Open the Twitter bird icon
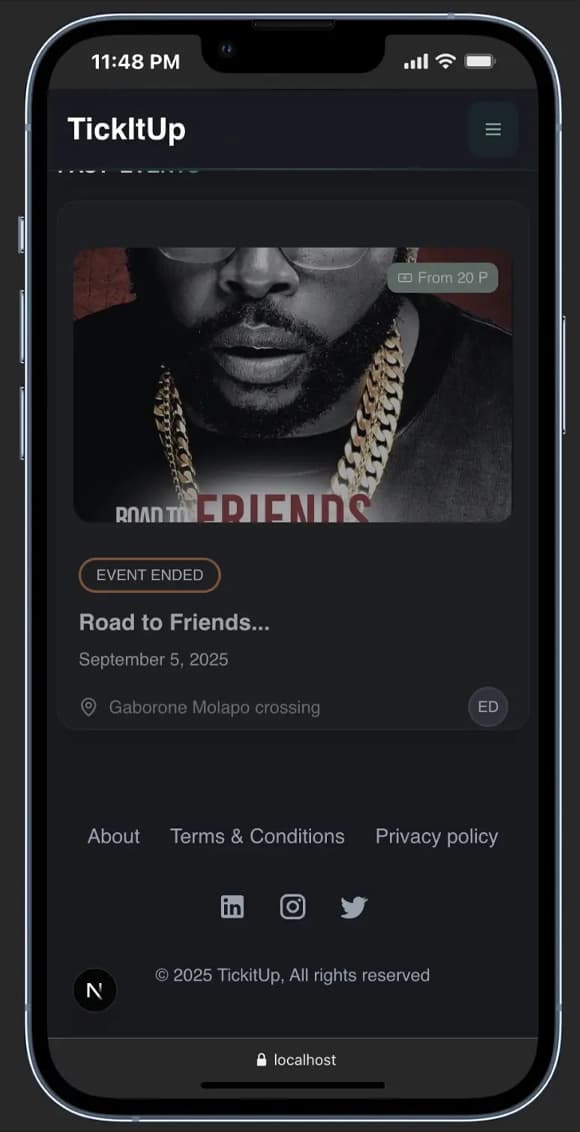580x1132 pixels. tap(354, 907)
